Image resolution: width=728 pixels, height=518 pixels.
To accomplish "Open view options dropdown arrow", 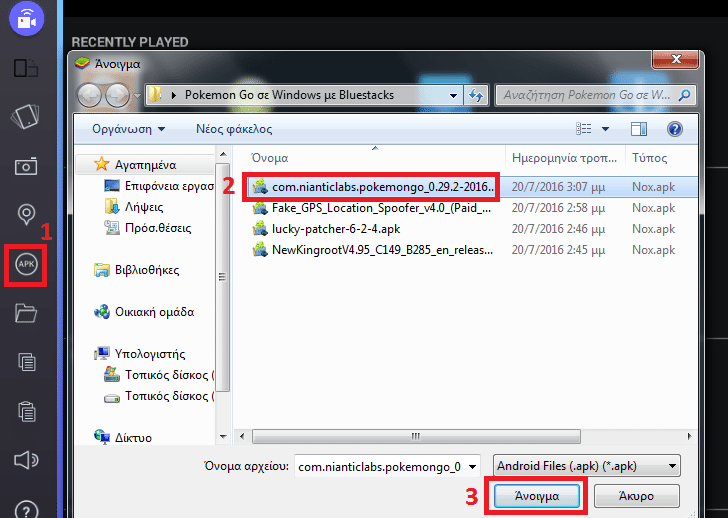I will coord(605,129).
